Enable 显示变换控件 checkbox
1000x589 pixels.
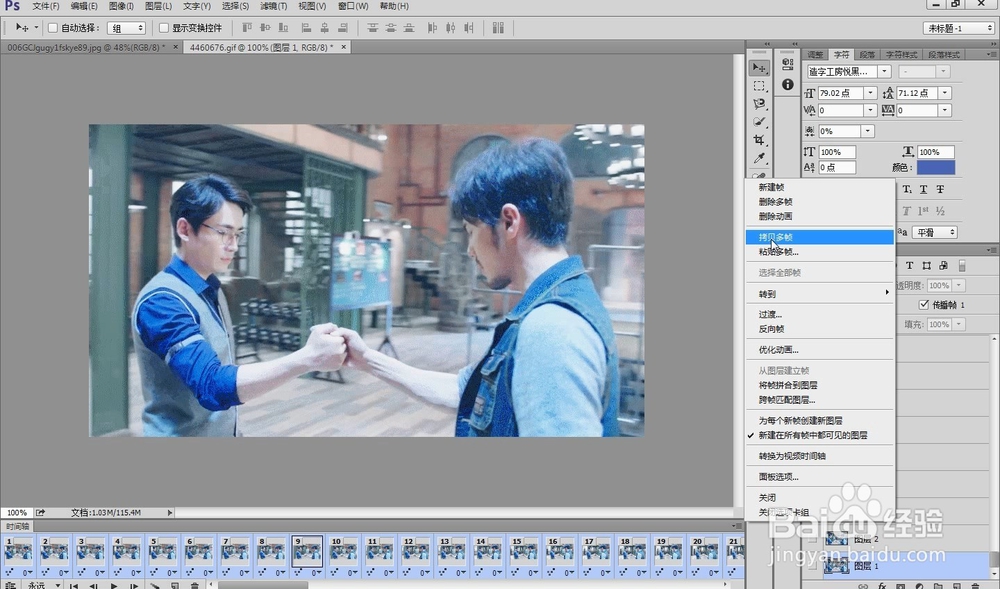pos(164,27)
